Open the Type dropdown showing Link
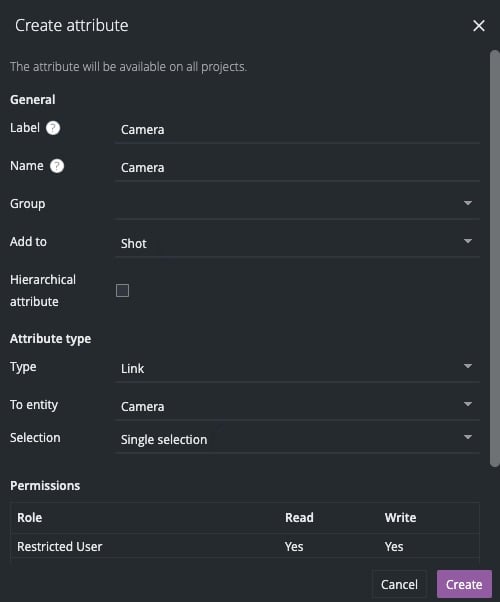The height and width of the screenshot is (602, 500). click(297, 367)
